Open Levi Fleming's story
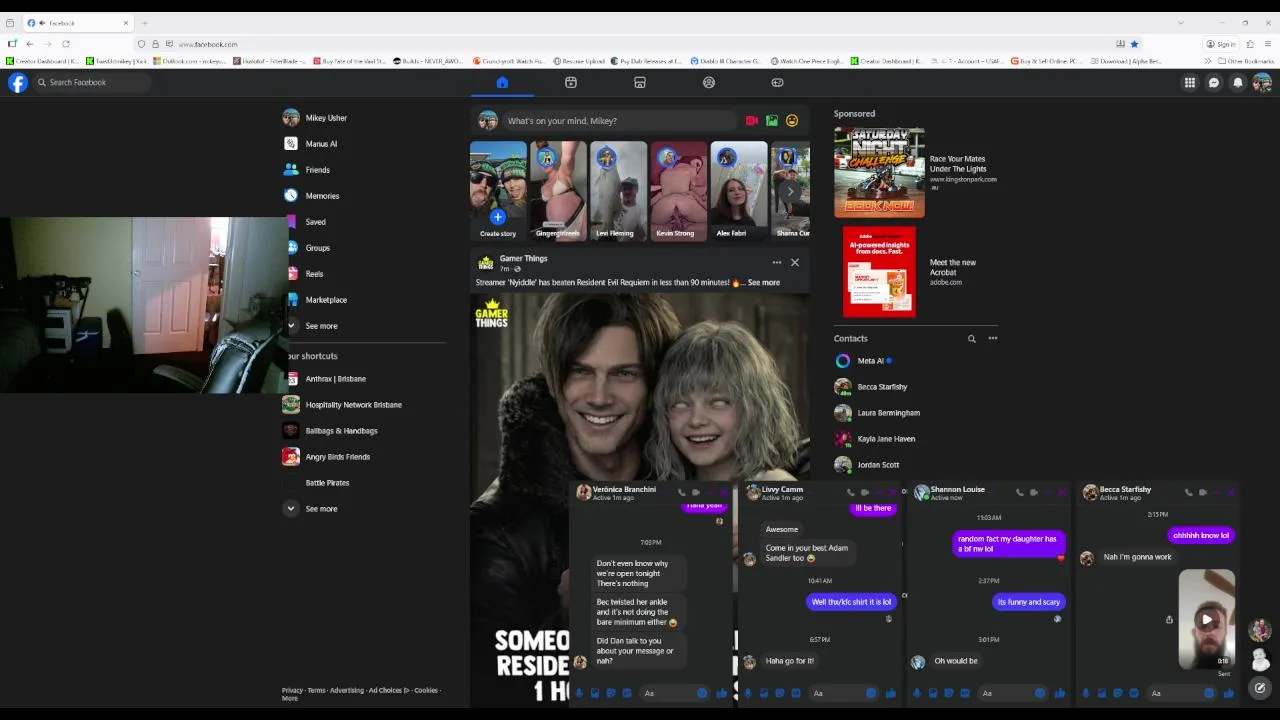This screenshot has height=720, width=1280. tap(618, 190)
